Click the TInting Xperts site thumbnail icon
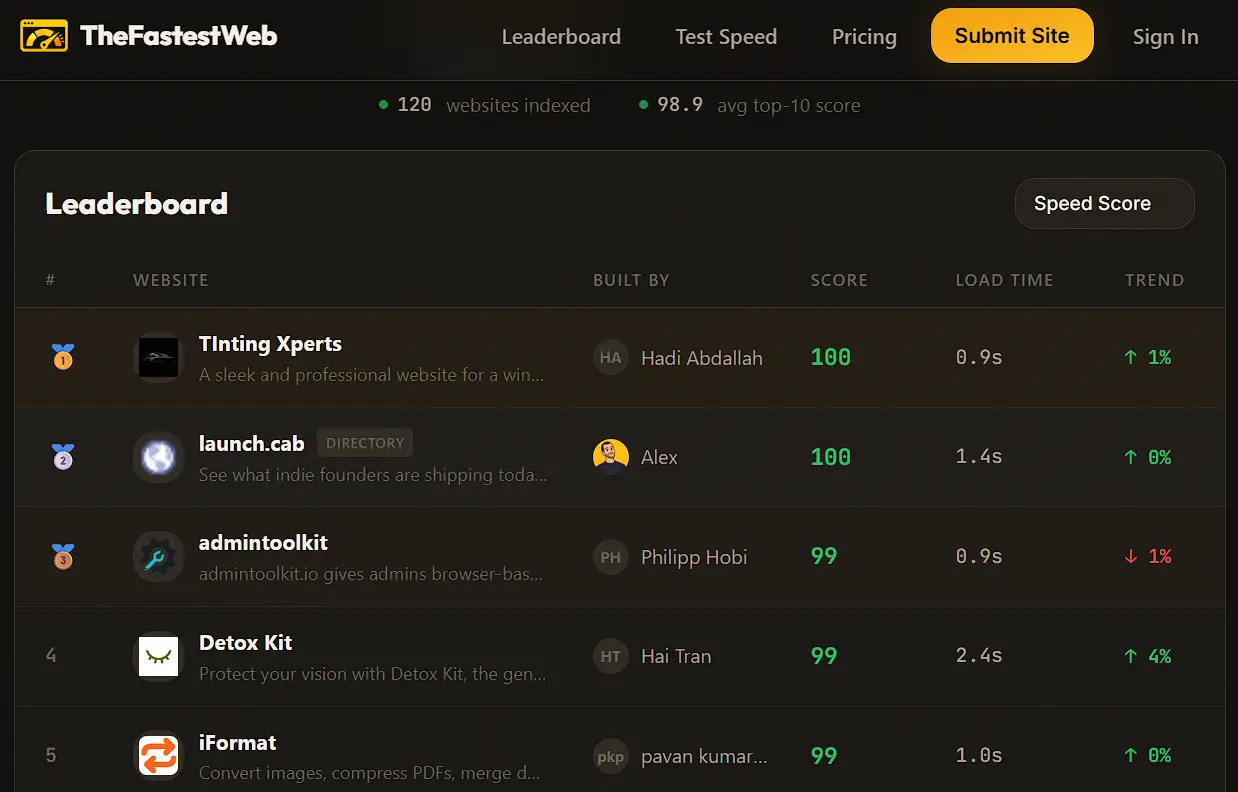 [158, 357]
